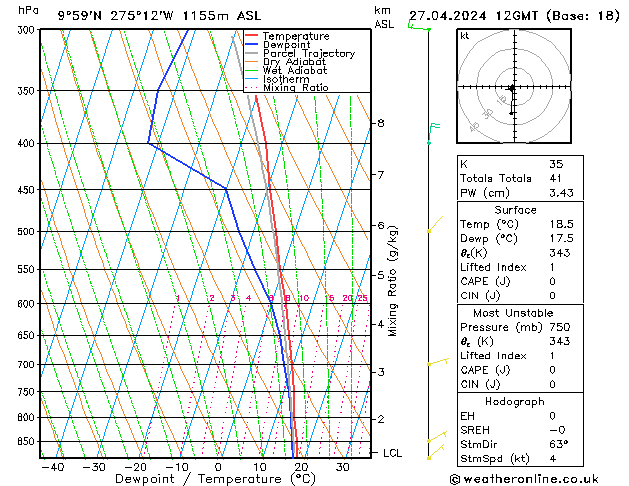Screen dimensions: 629x486
Task: Click the green wind barb at 400 hPa
Action: (433, 134)
